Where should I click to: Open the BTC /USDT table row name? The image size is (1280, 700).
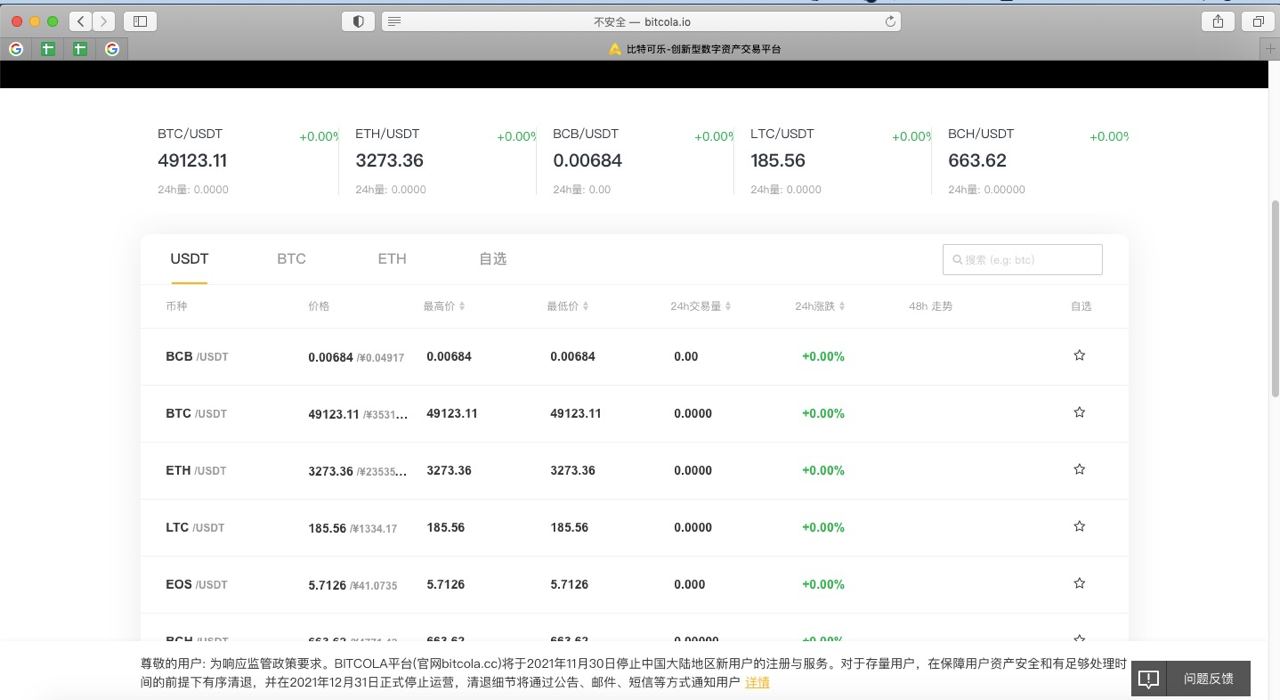pyautogui.click(x=196, y=413)
